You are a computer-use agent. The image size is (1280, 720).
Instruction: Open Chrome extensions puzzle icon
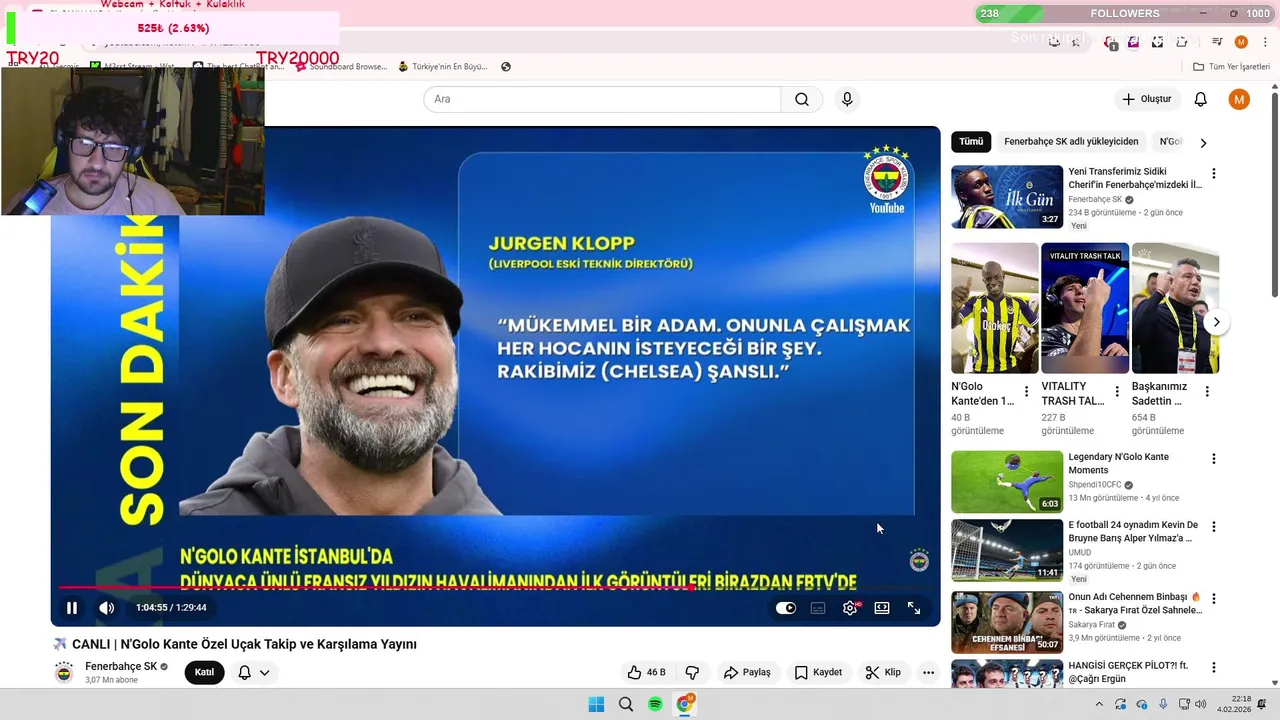point(1182,42)
